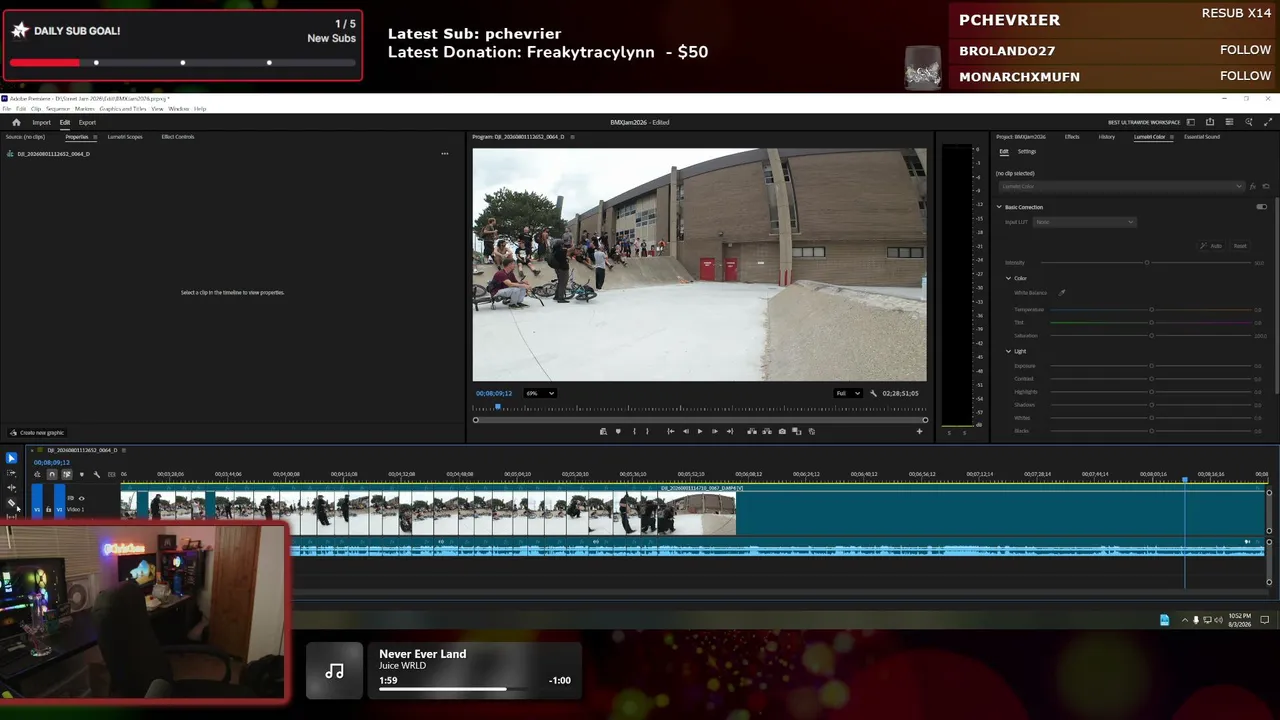The image size is (1280, 720).
Task: Adjust the Temperature slider handle
Action: (x=1151, y=310)
